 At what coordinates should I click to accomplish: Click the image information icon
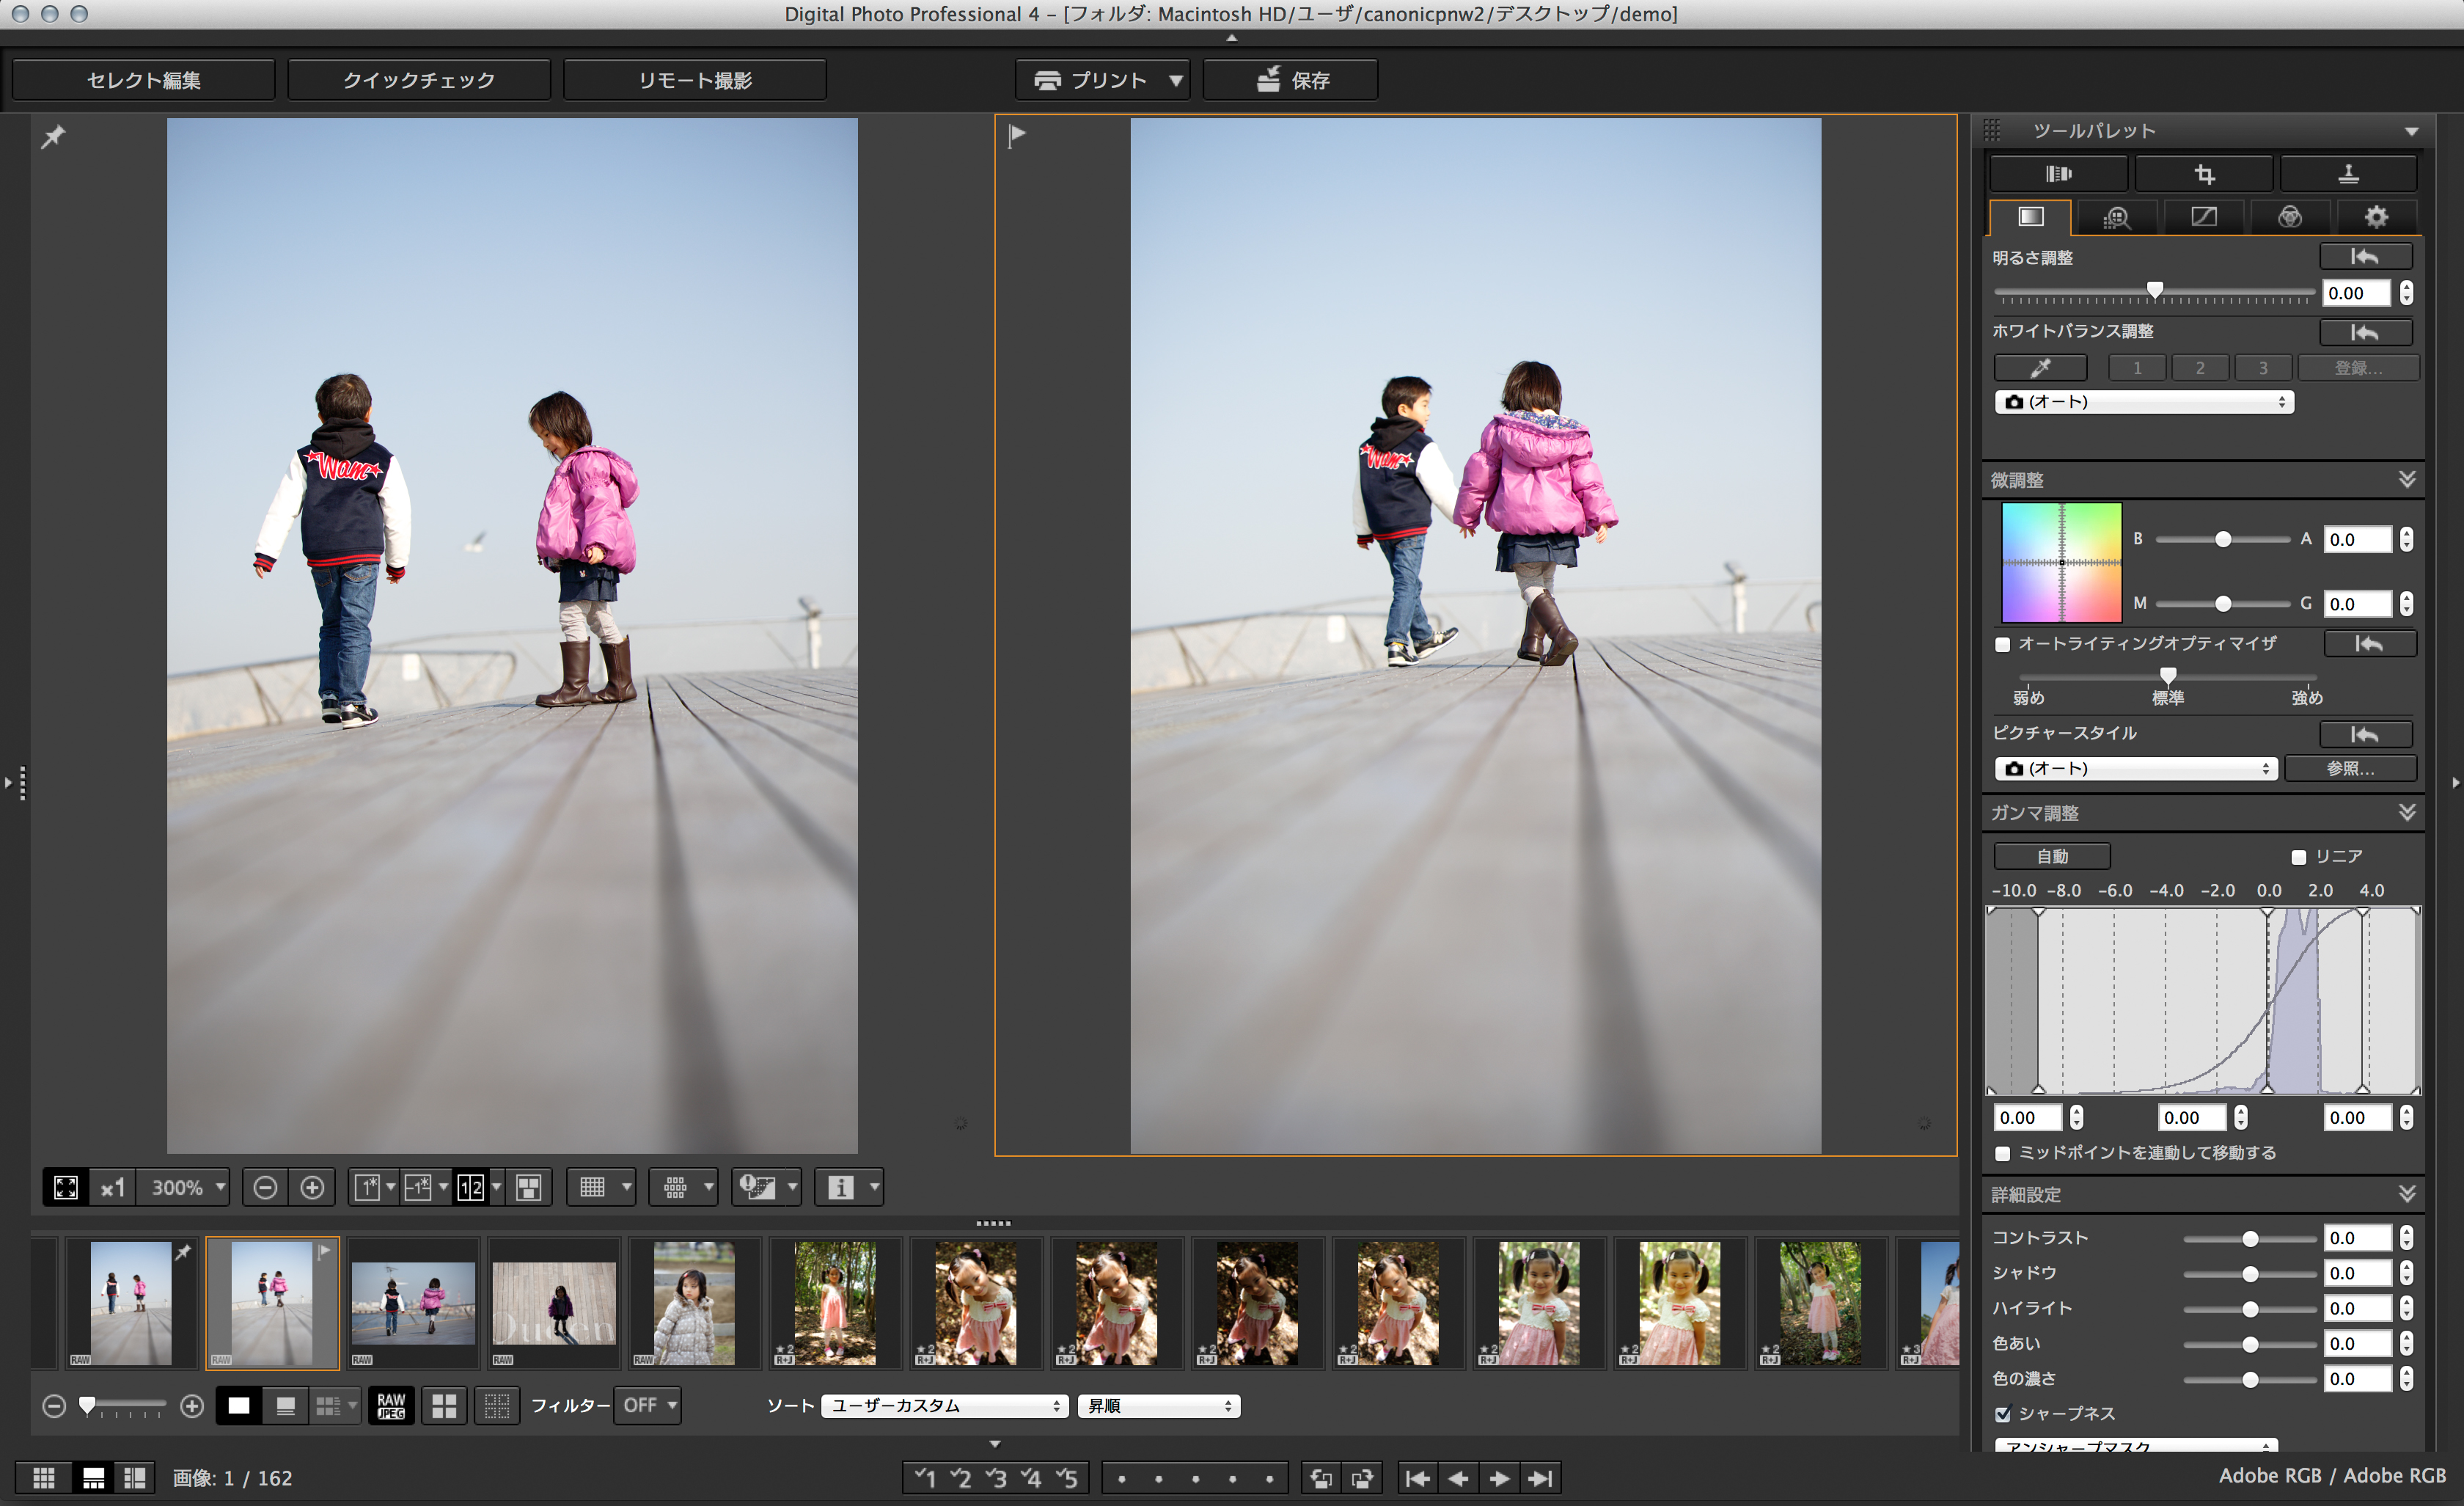coord(841,1187)
